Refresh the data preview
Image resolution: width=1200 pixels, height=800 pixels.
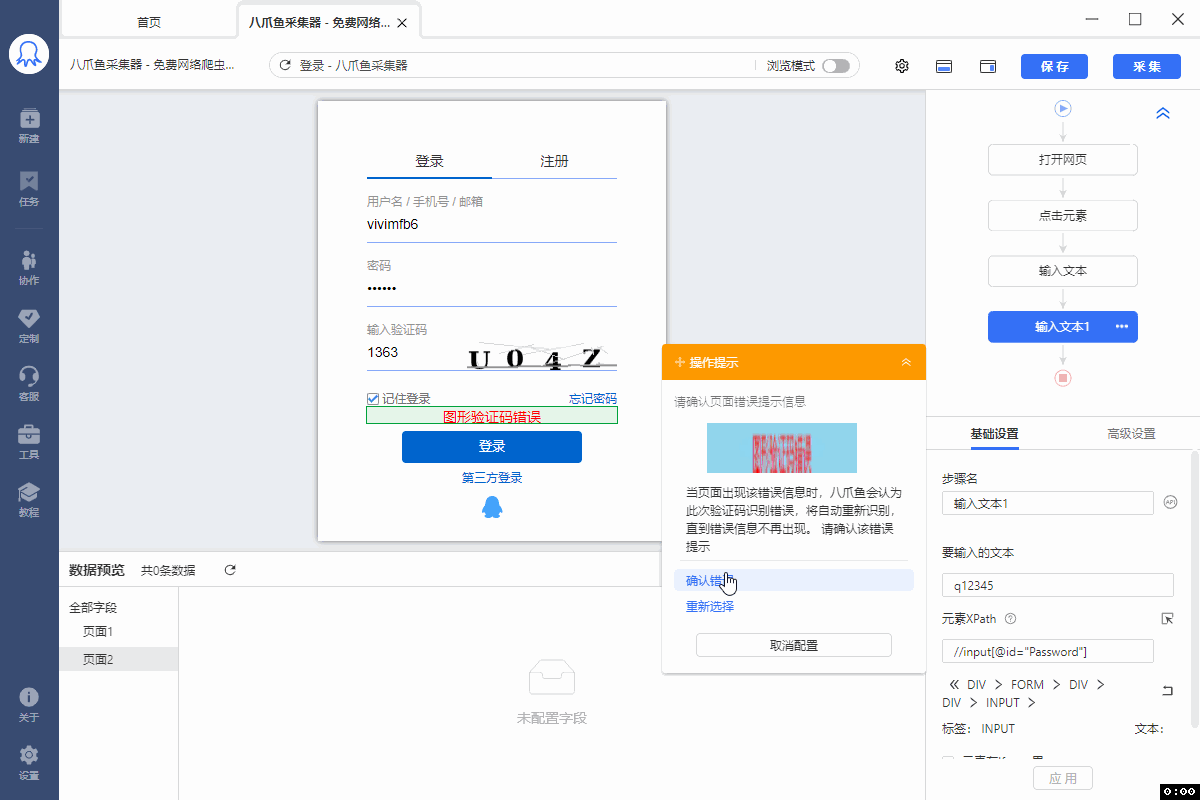[230, 570]
